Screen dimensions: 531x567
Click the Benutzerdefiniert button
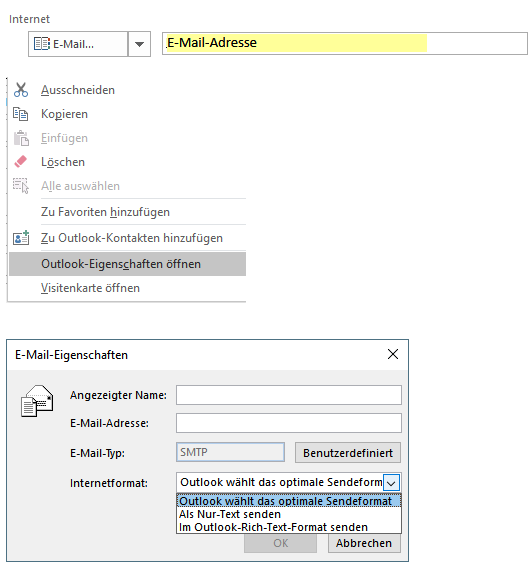click(348, 453)
